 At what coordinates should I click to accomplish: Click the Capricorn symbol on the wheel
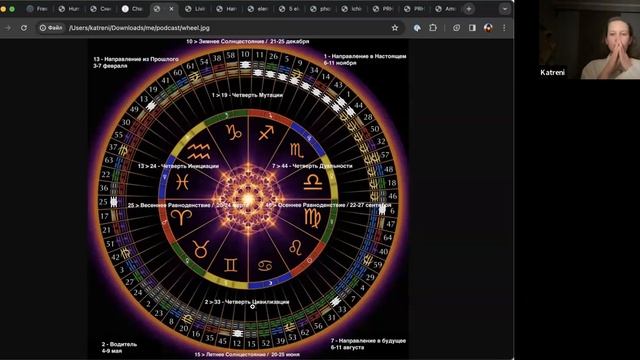(x=234, y=133)
